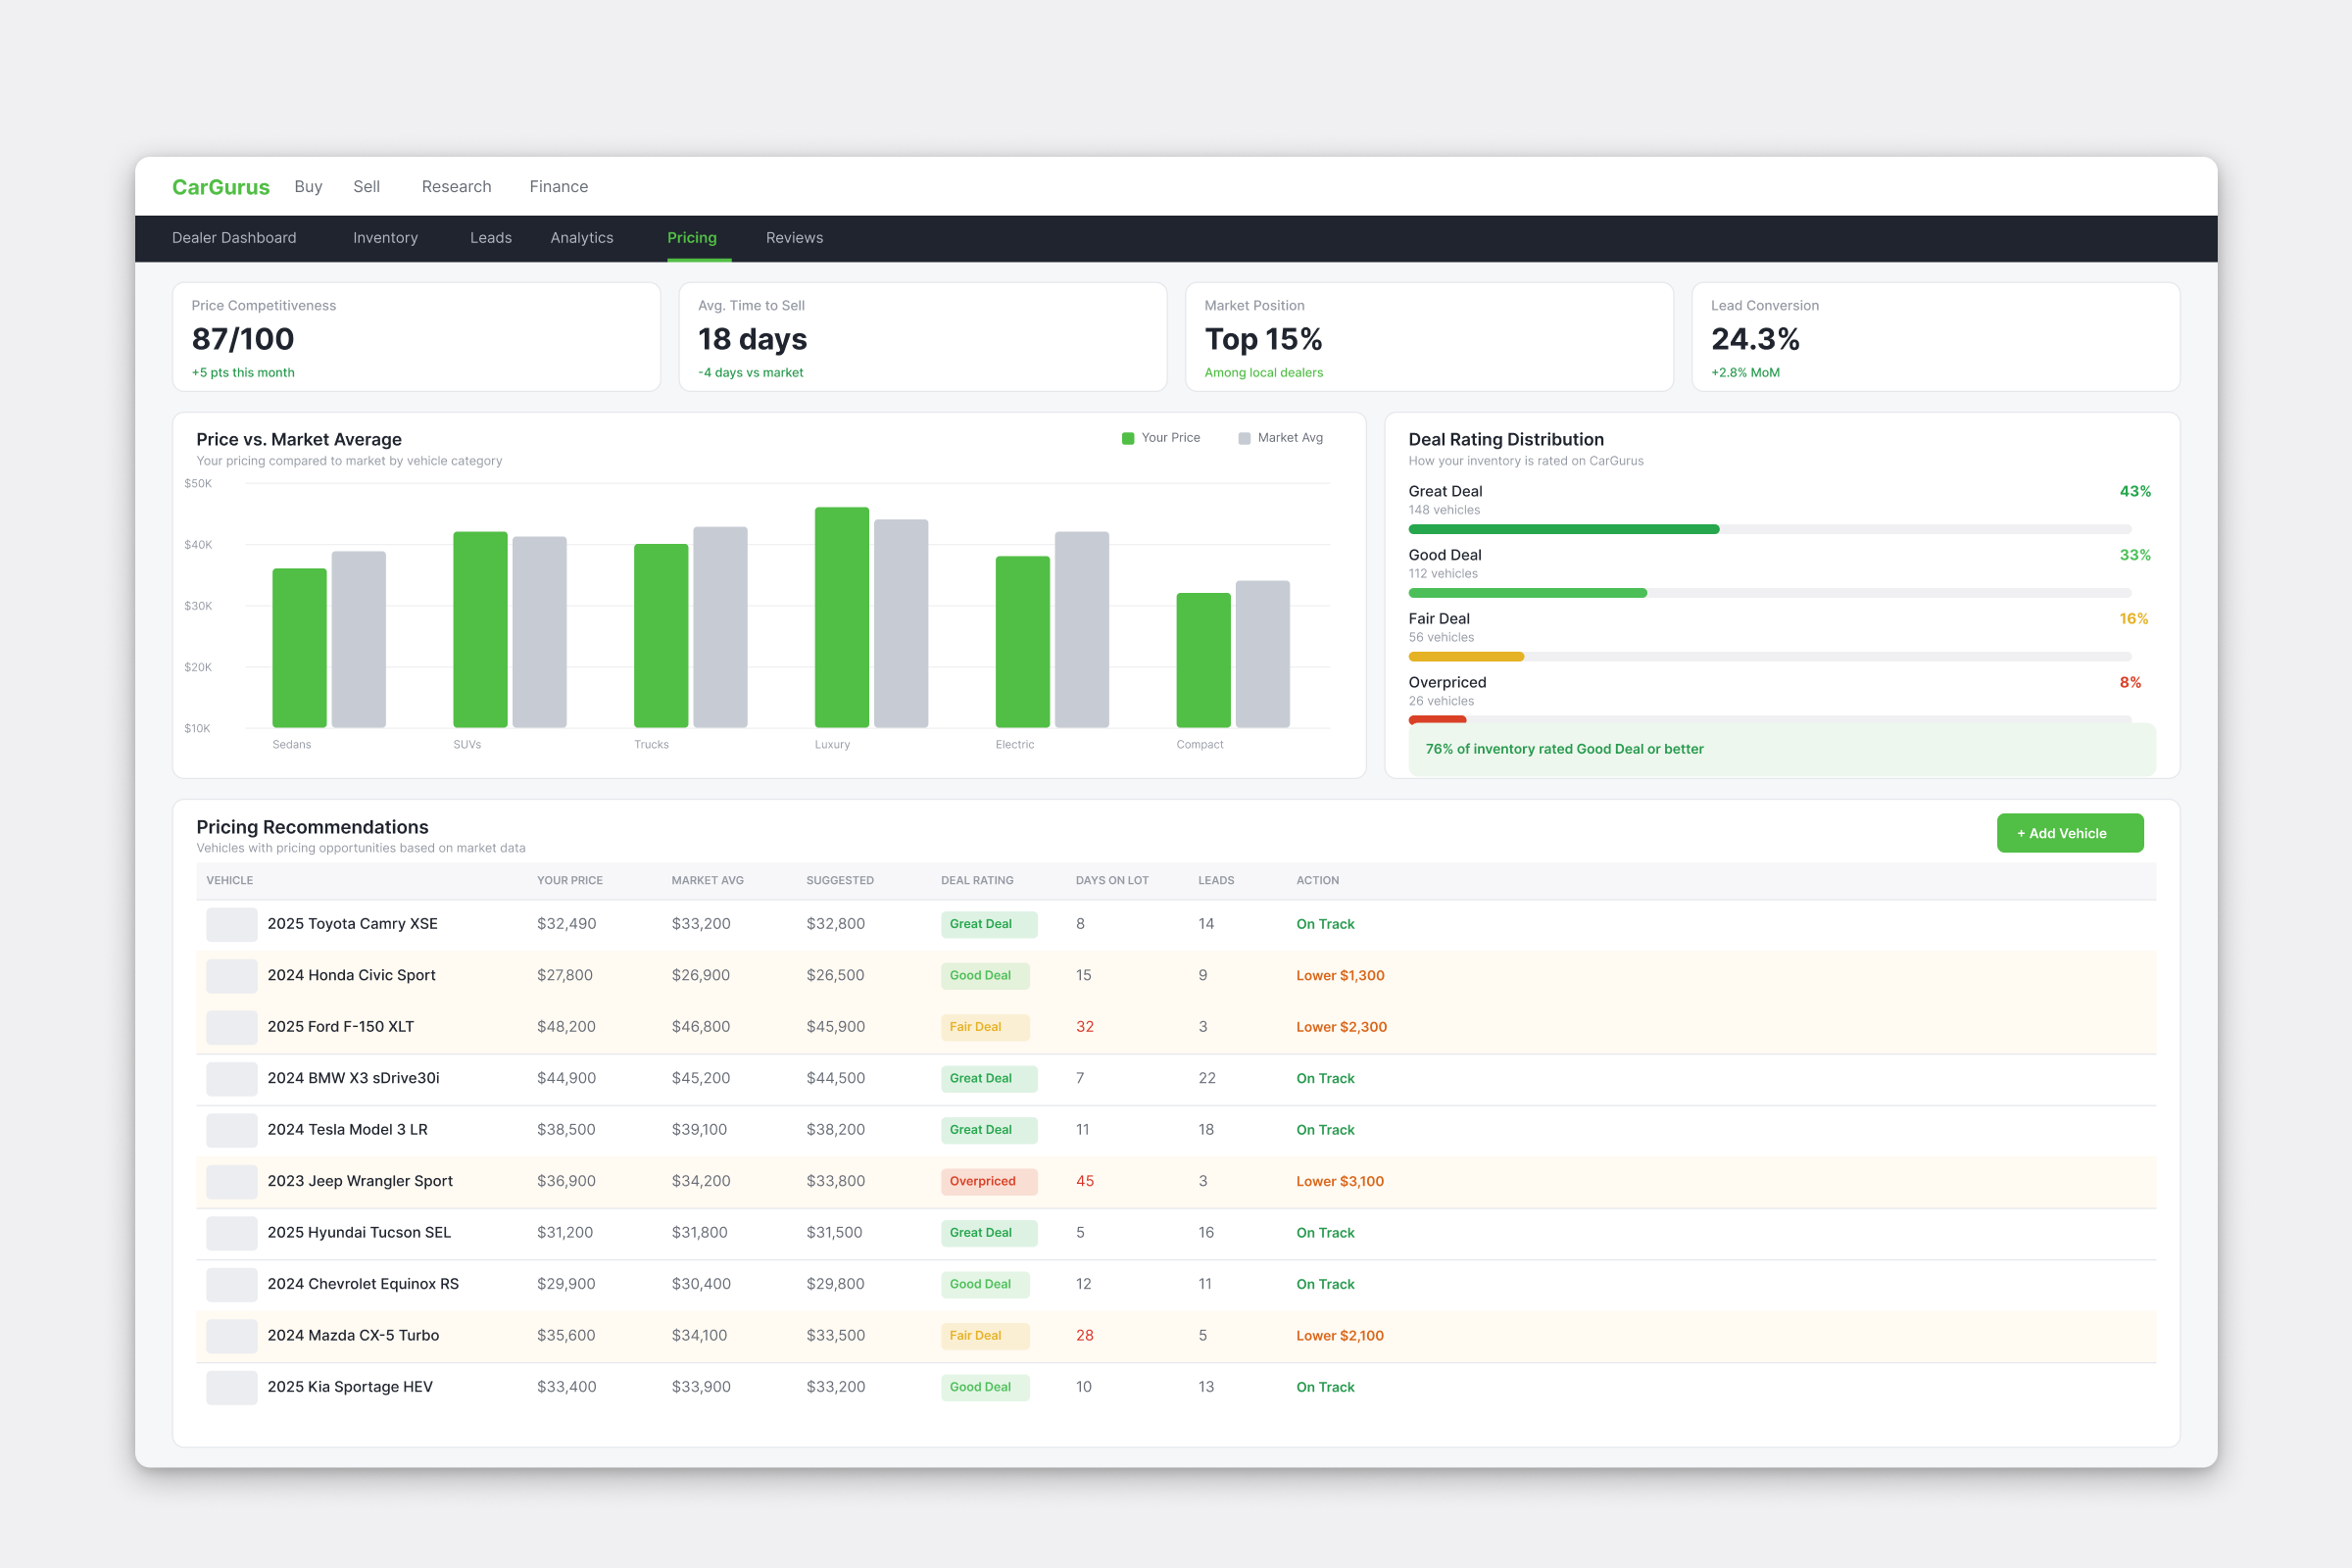Click the Great Deal badge for Tesla Model 3
2352x1568 pixels.
[x=989, y=1130]
